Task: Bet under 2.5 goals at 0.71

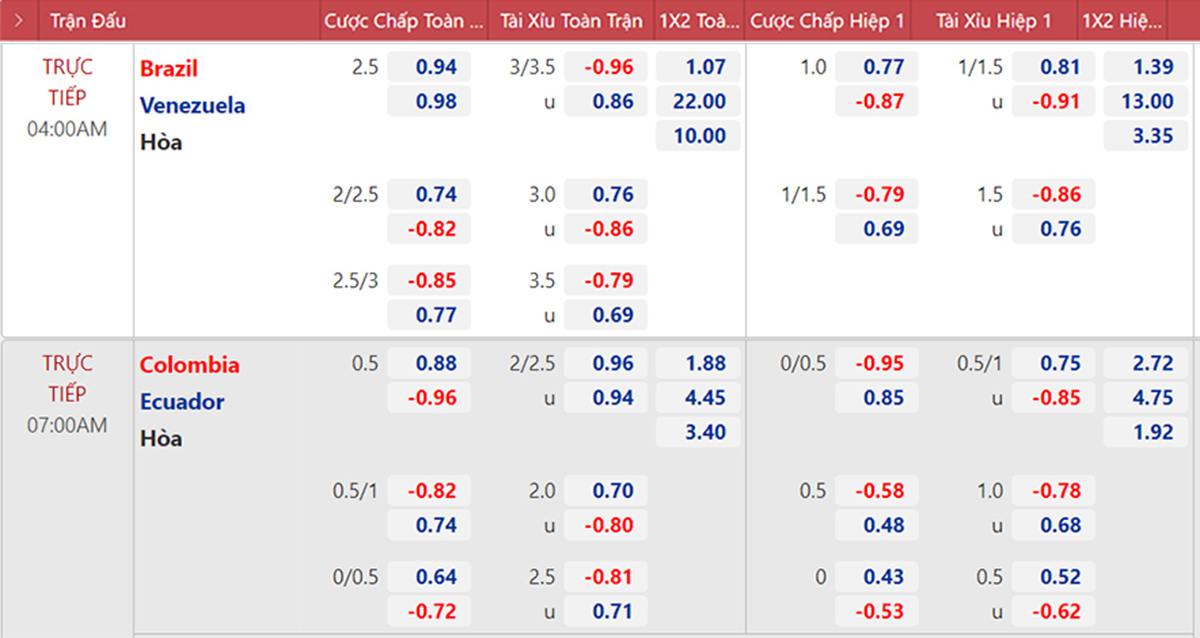Action: [x=606, y=610]
